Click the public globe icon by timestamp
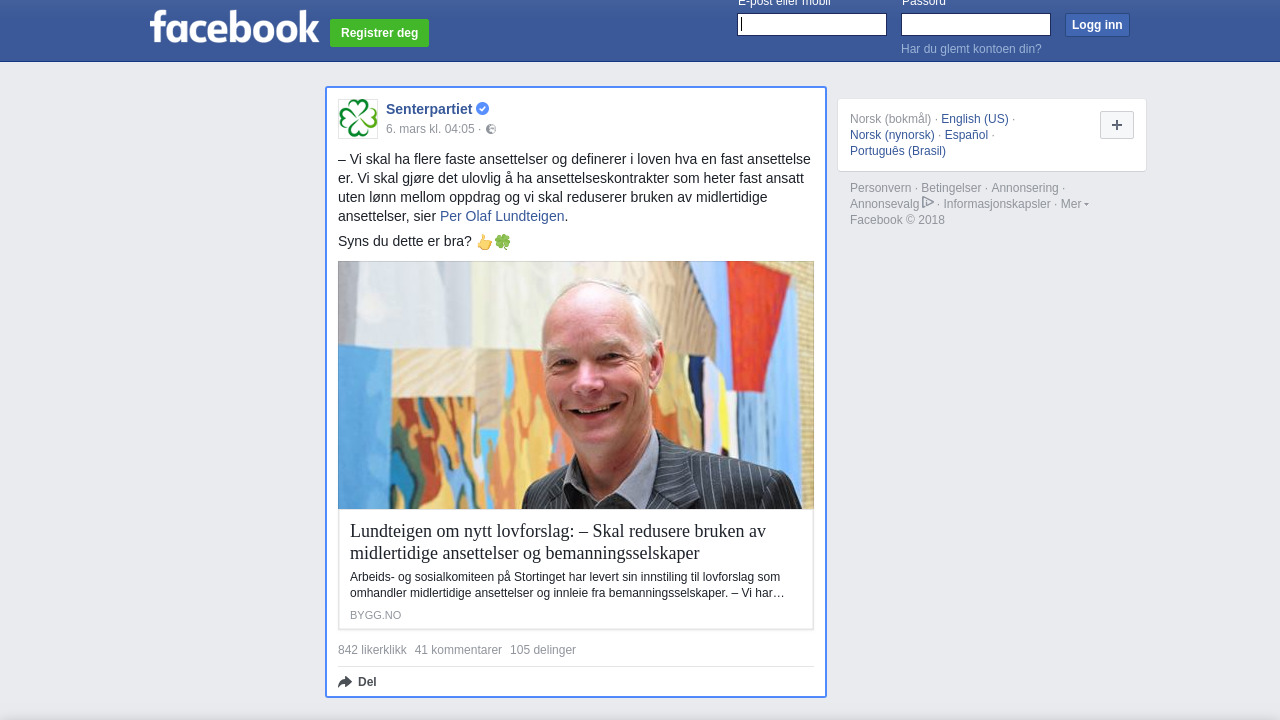The image size is (1280, 720). click(491, 129)
